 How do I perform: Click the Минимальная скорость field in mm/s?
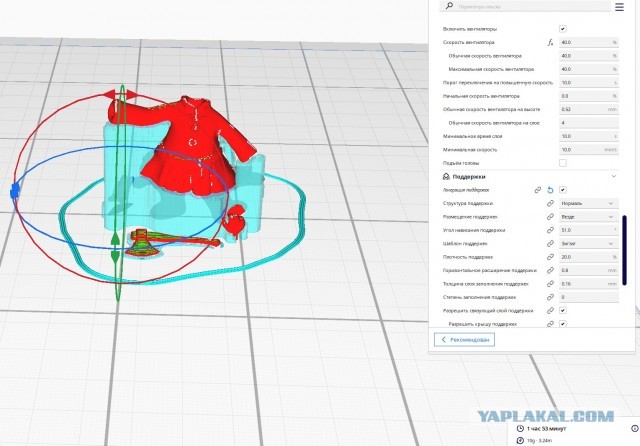click(589, 150)
